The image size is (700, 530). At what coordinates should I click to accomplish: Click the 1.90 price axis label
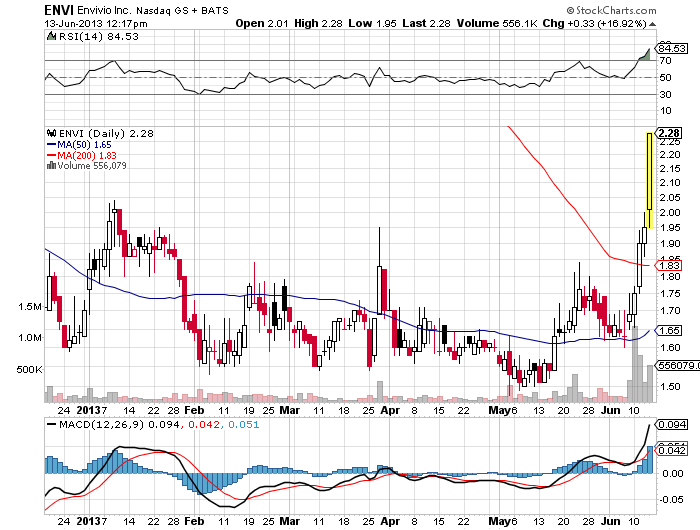[670, 244]
